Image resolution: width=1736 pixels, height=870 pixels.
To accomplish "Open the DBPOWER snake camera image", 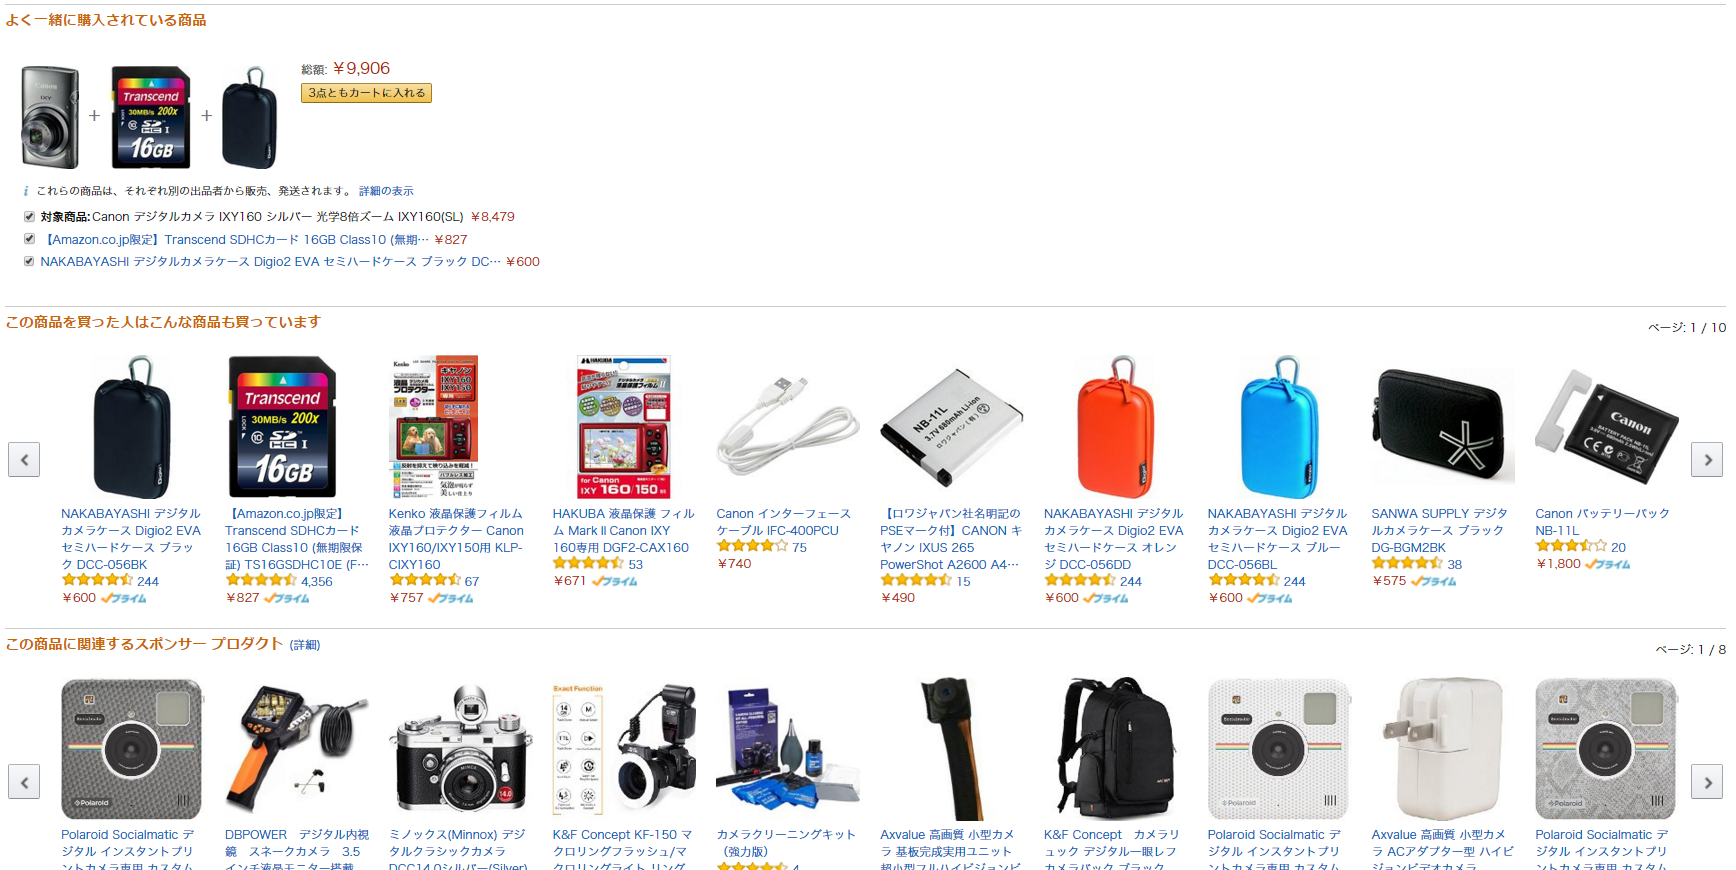I will (295, 749).
